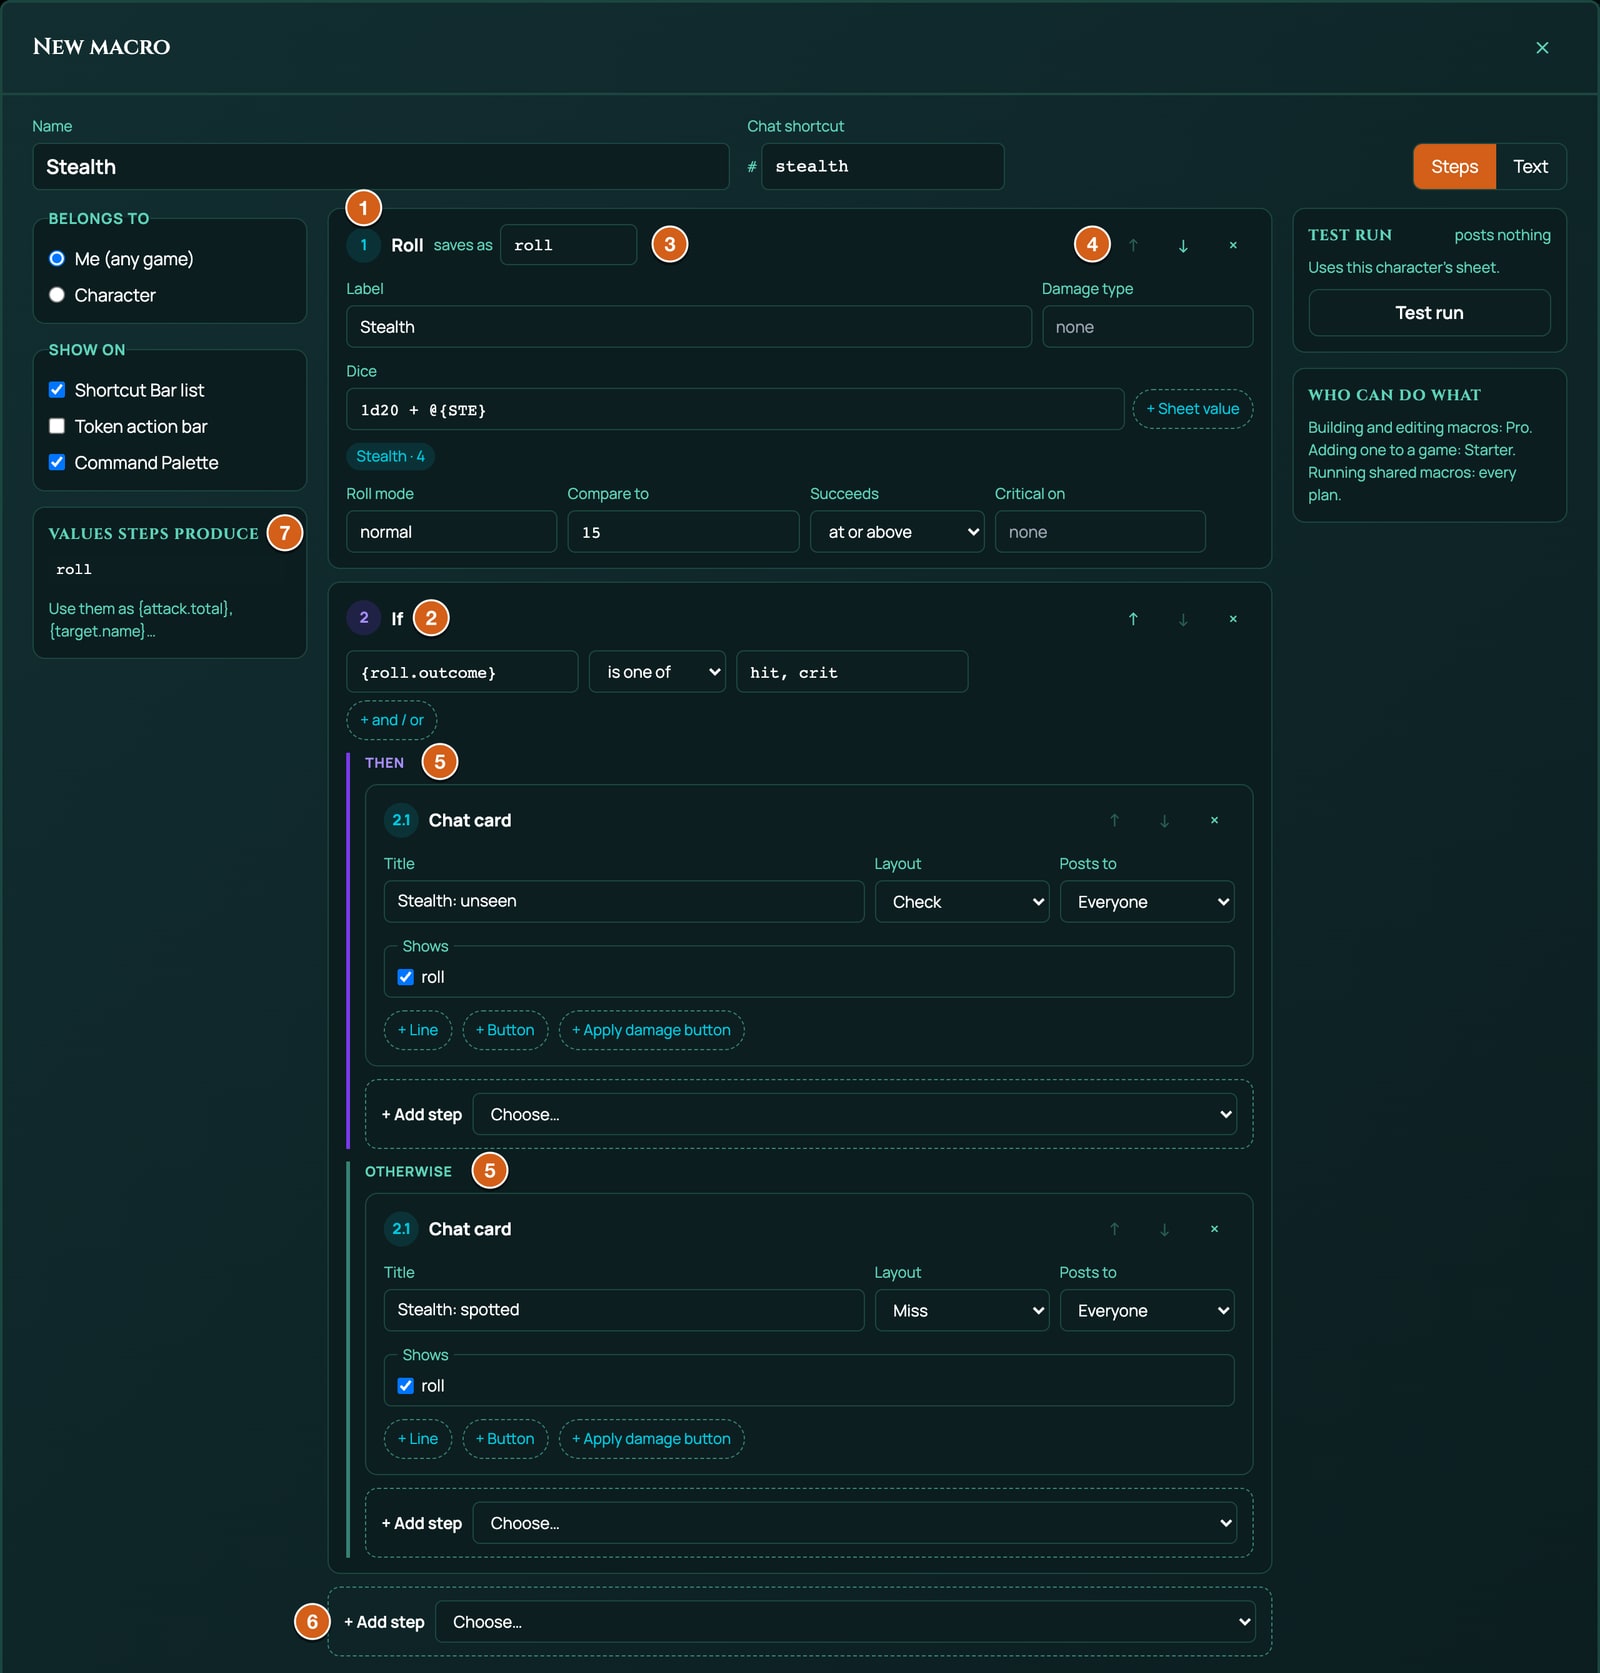Viewport: 1600px width, 1673px height.
Task: Remove the Roll step
Action: (x=1233, y=245)
